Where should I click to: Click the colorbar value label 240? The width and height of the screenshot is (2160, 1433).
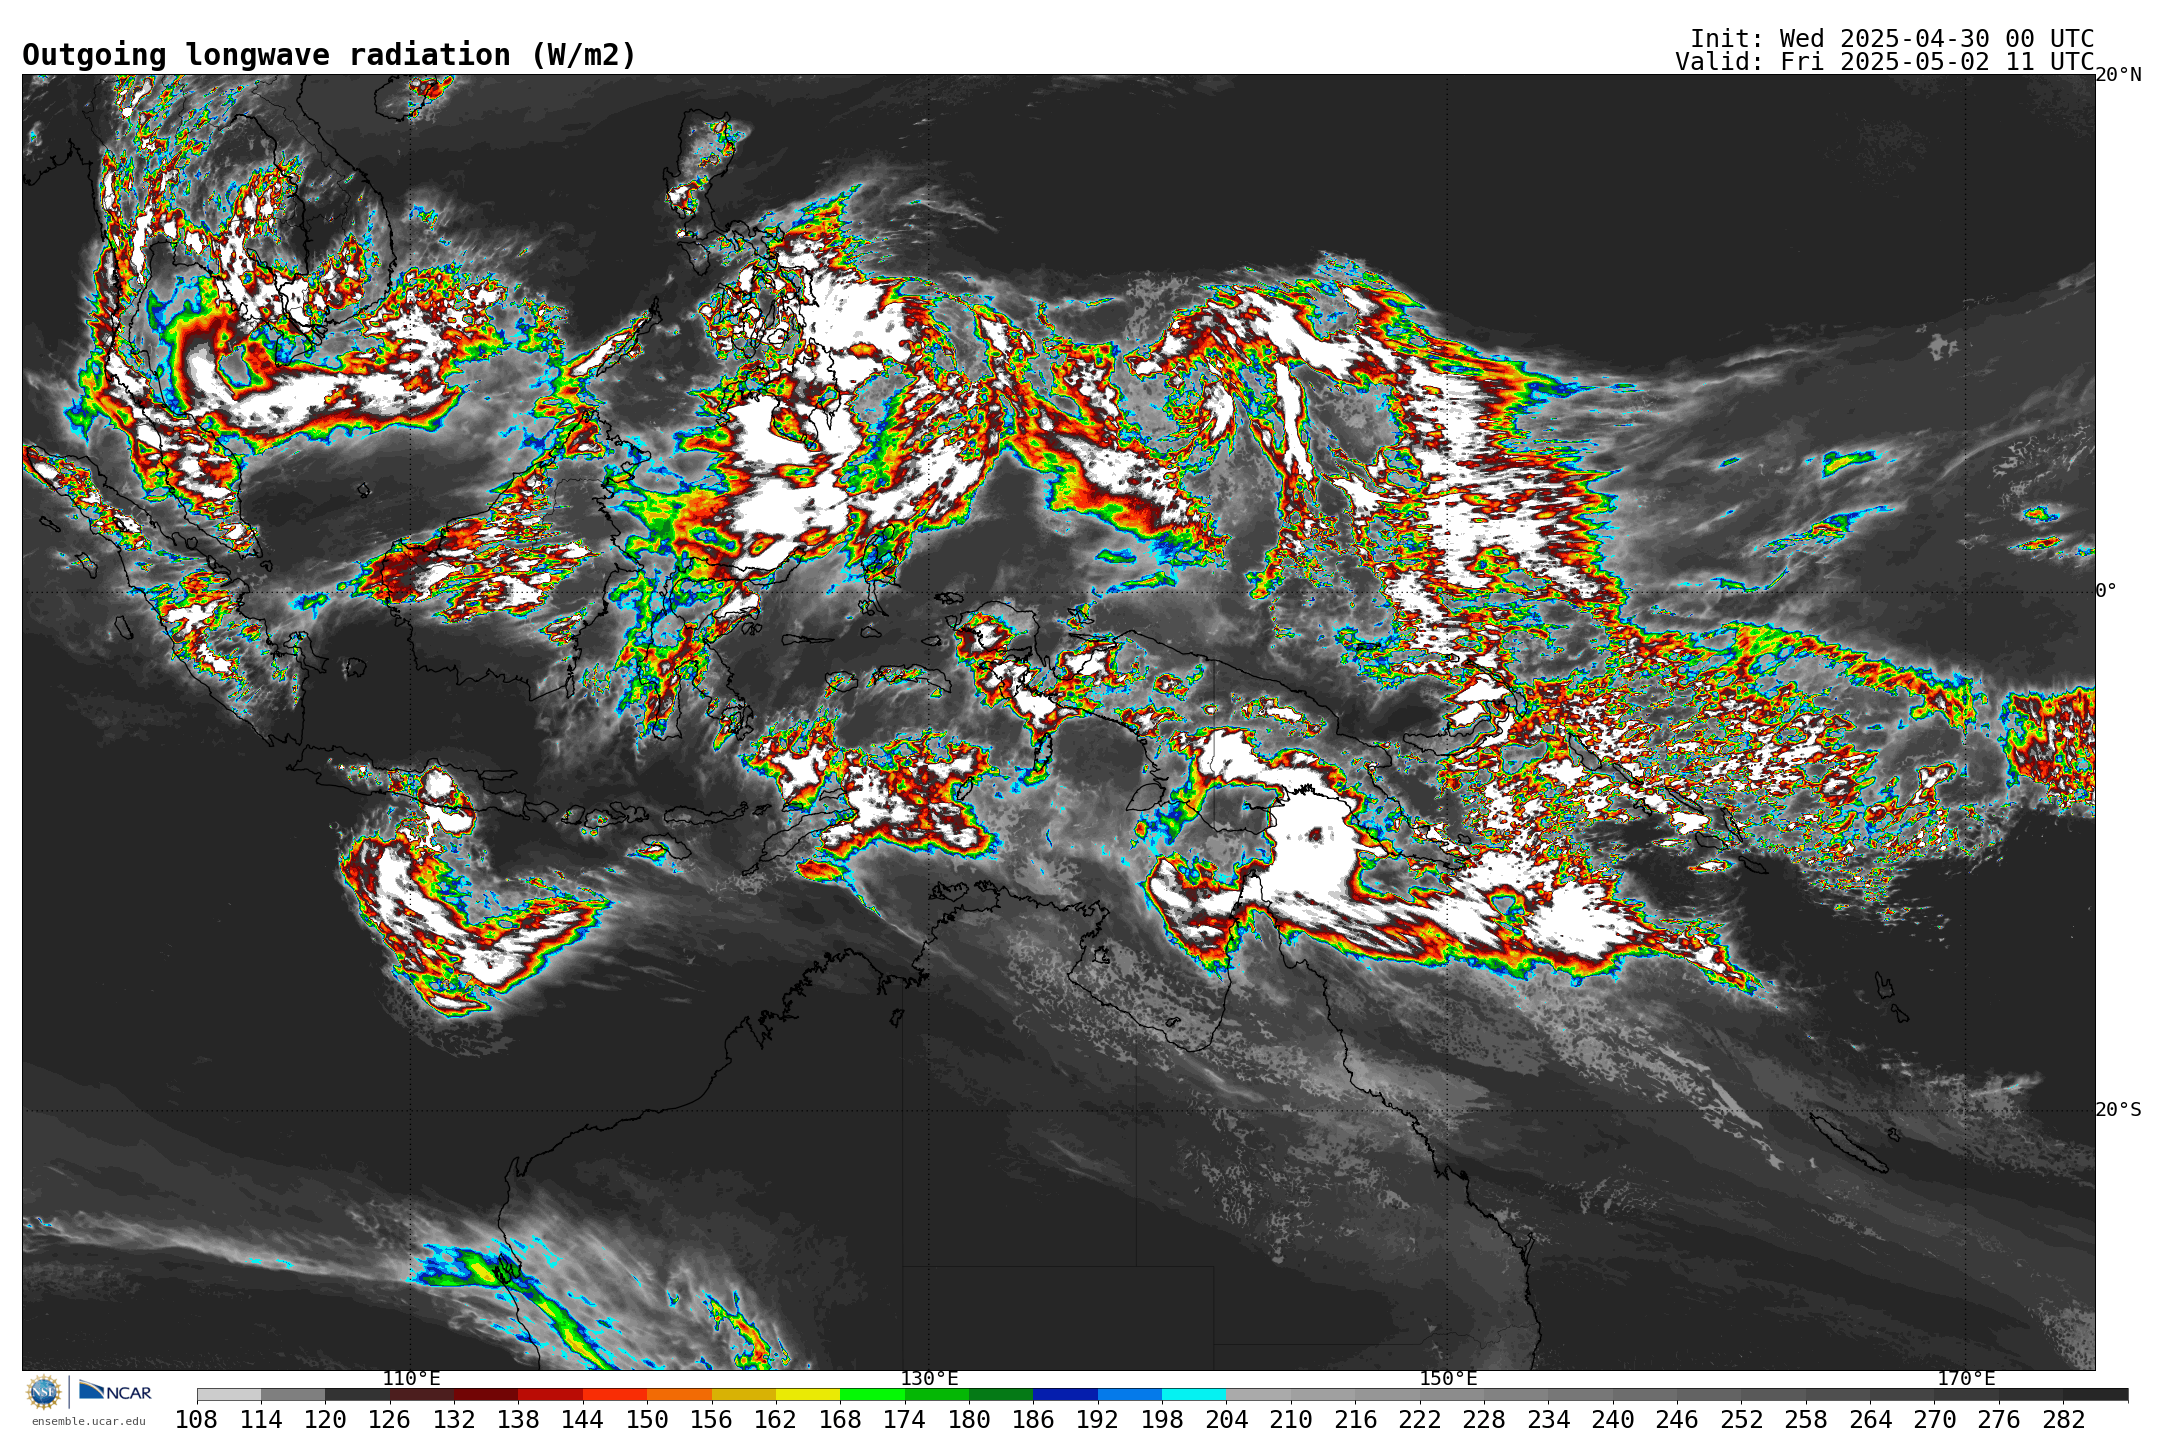click(1612, 1419)
